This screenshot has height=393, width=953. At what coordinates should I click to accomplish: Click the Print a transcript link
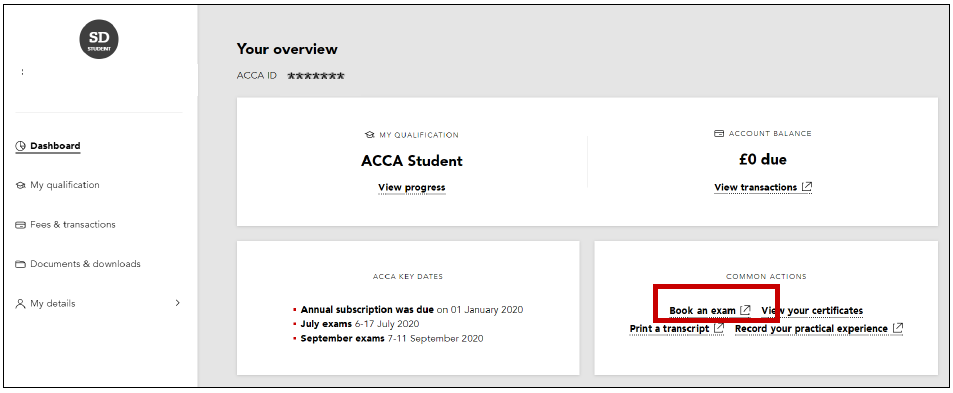point(669,328)
